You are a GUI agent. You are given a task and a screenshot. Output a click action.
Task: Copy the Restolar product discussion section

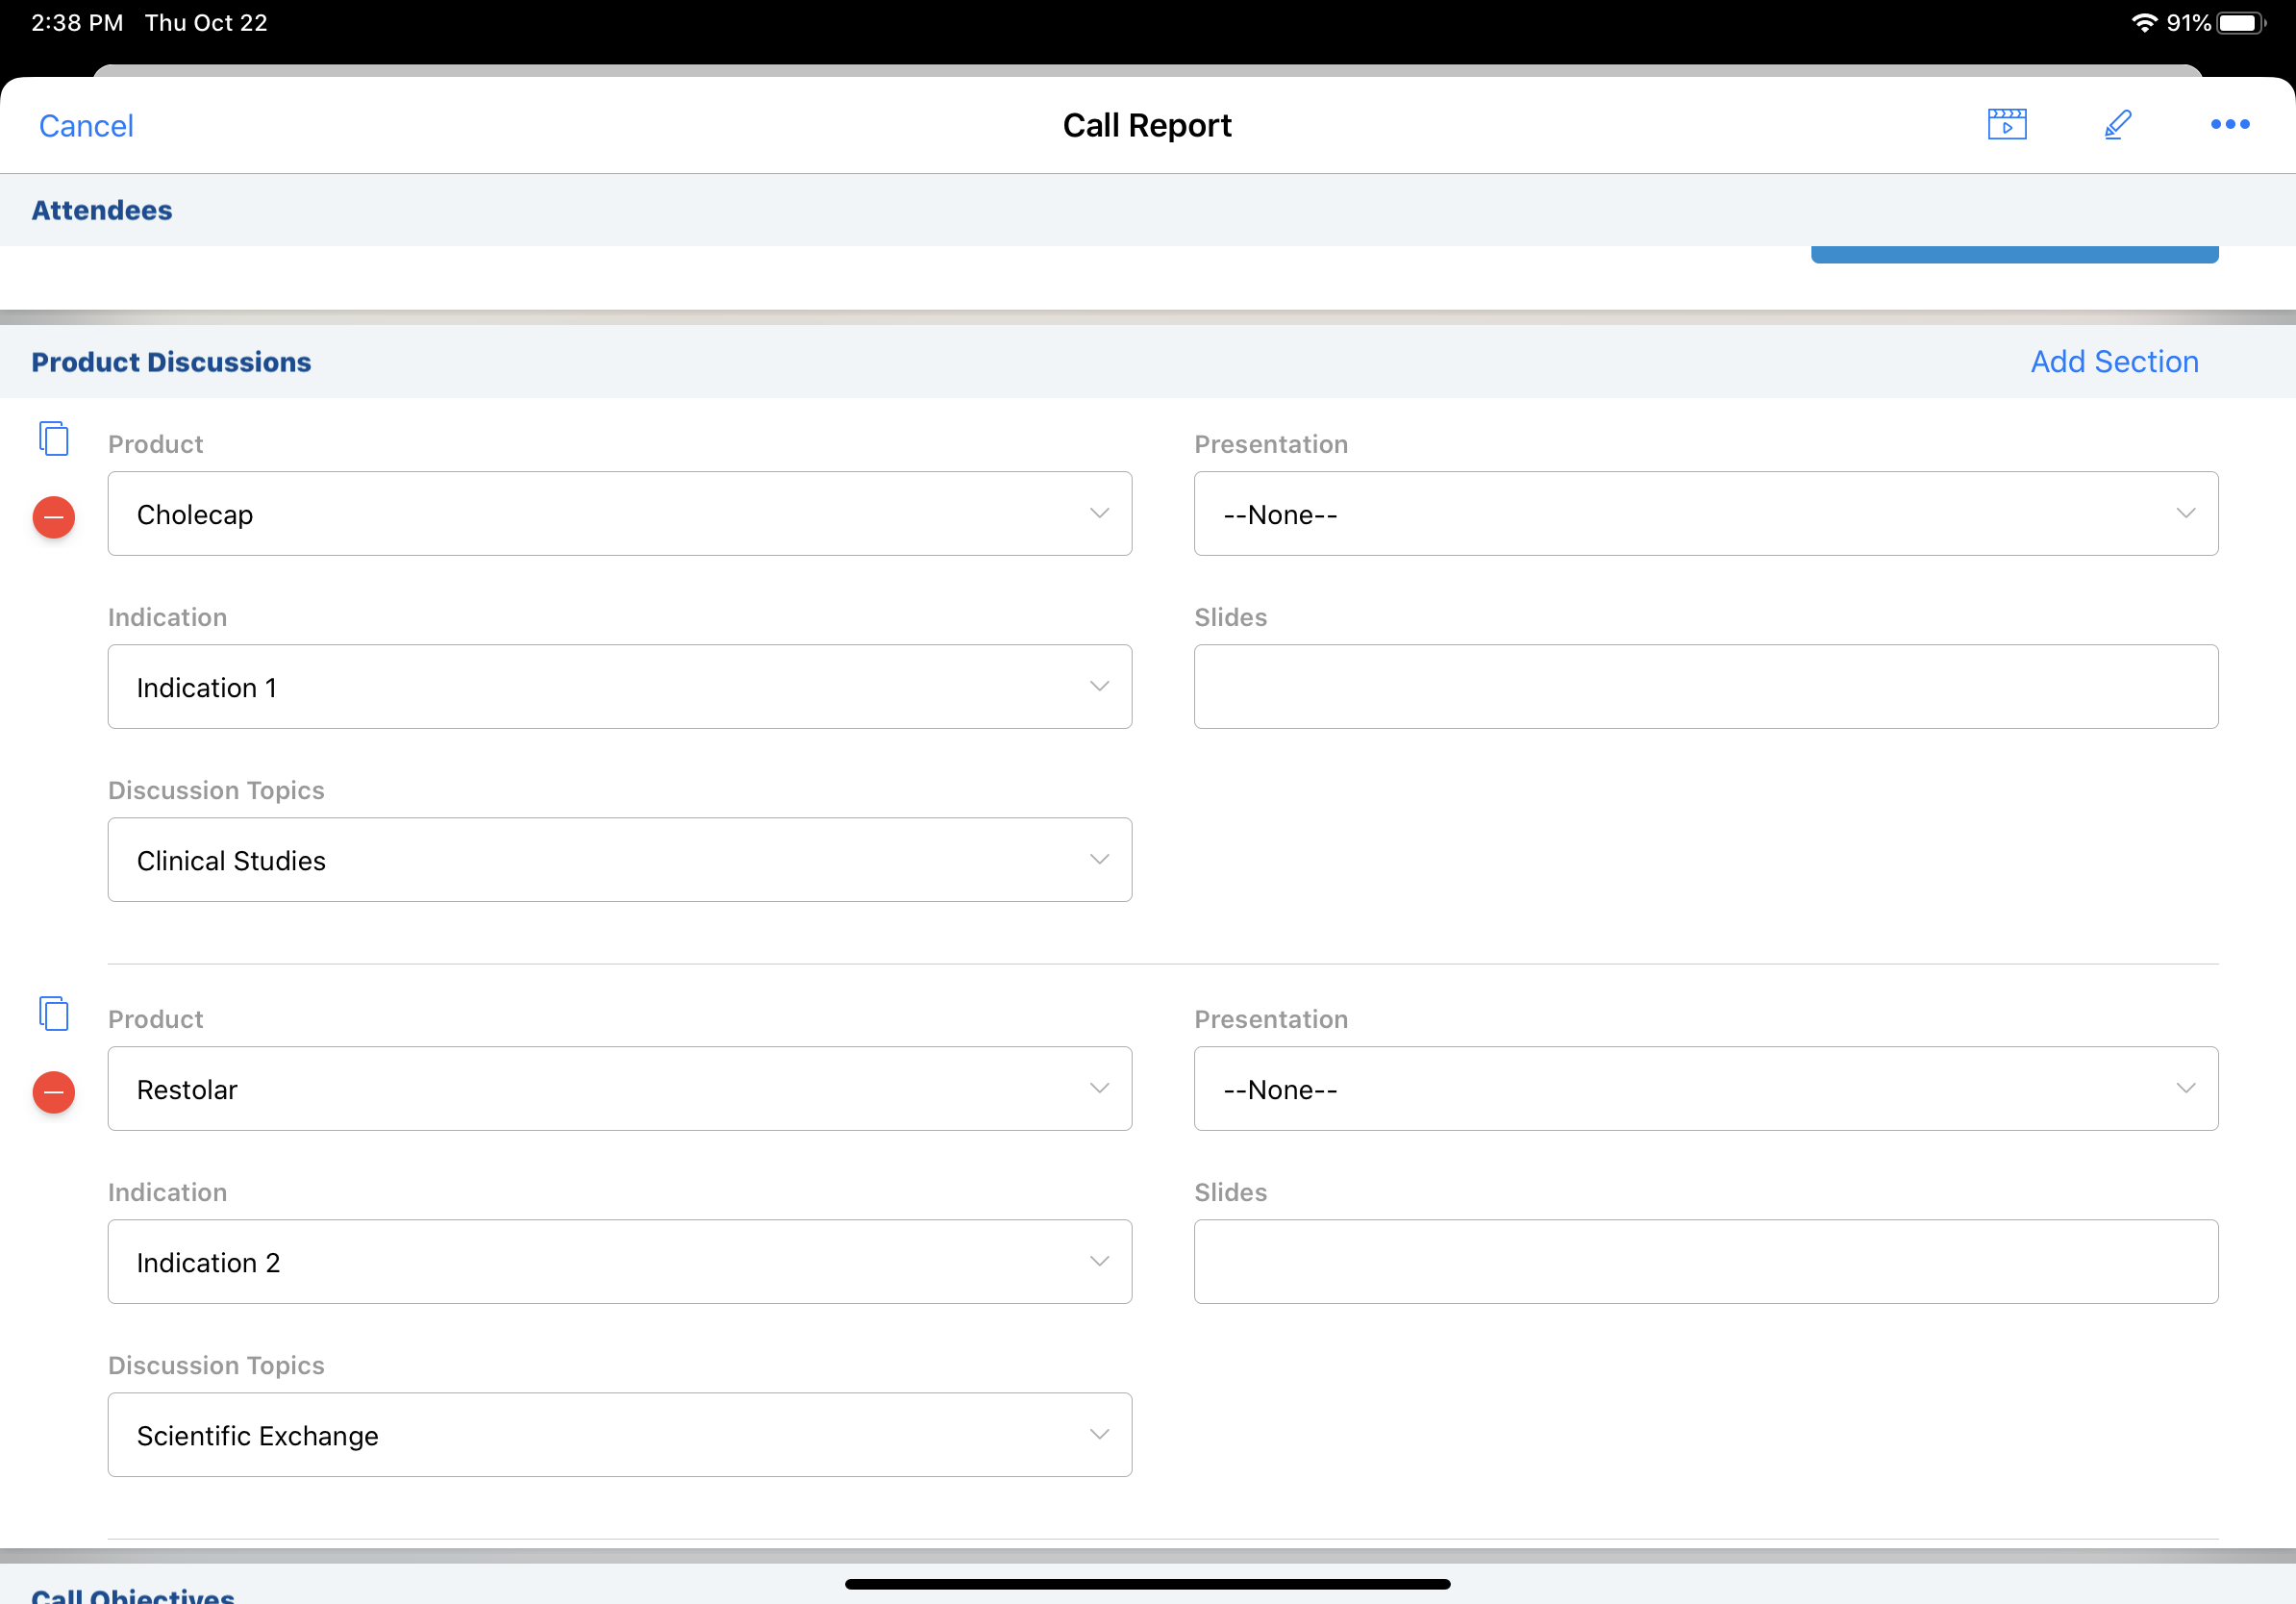(x=54, y=1013)
